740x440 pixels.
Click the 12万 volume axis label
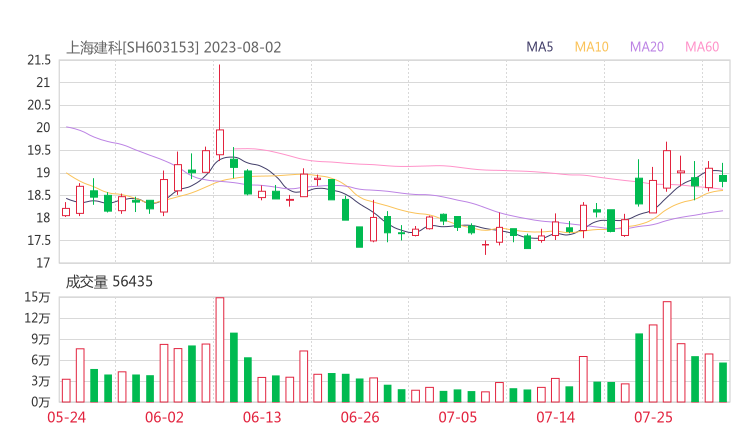tap(37, 318)
